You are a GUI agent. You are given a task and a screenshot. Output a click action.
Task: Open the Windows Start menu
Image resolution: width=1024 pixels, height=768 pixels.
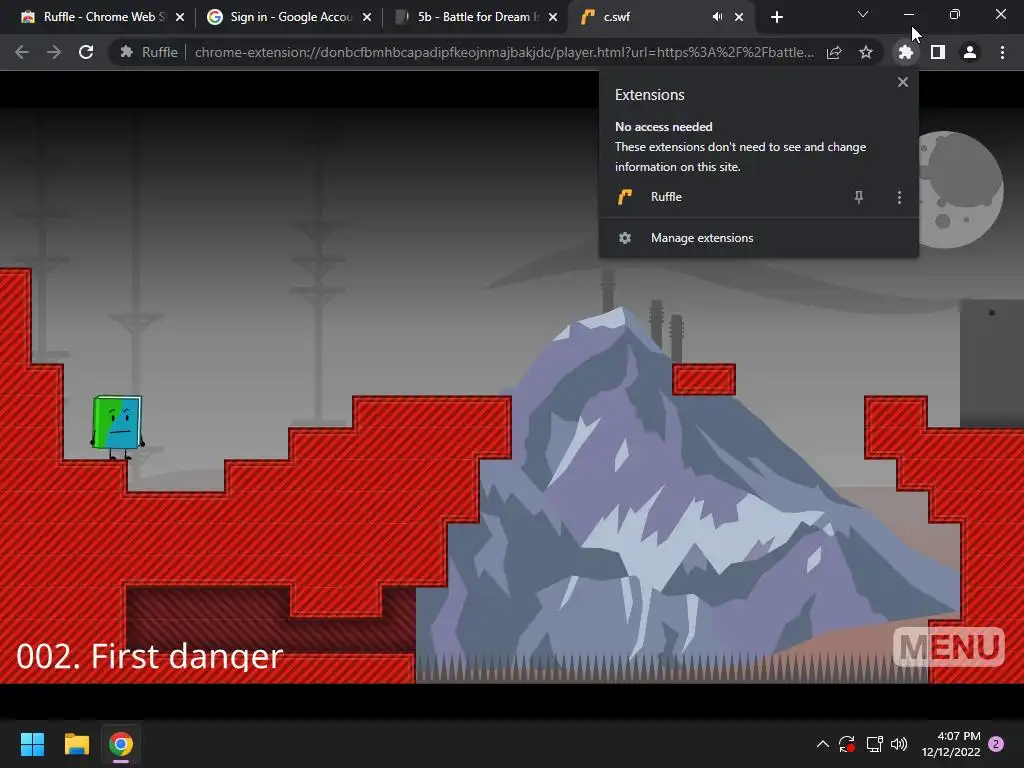(32, 744)
